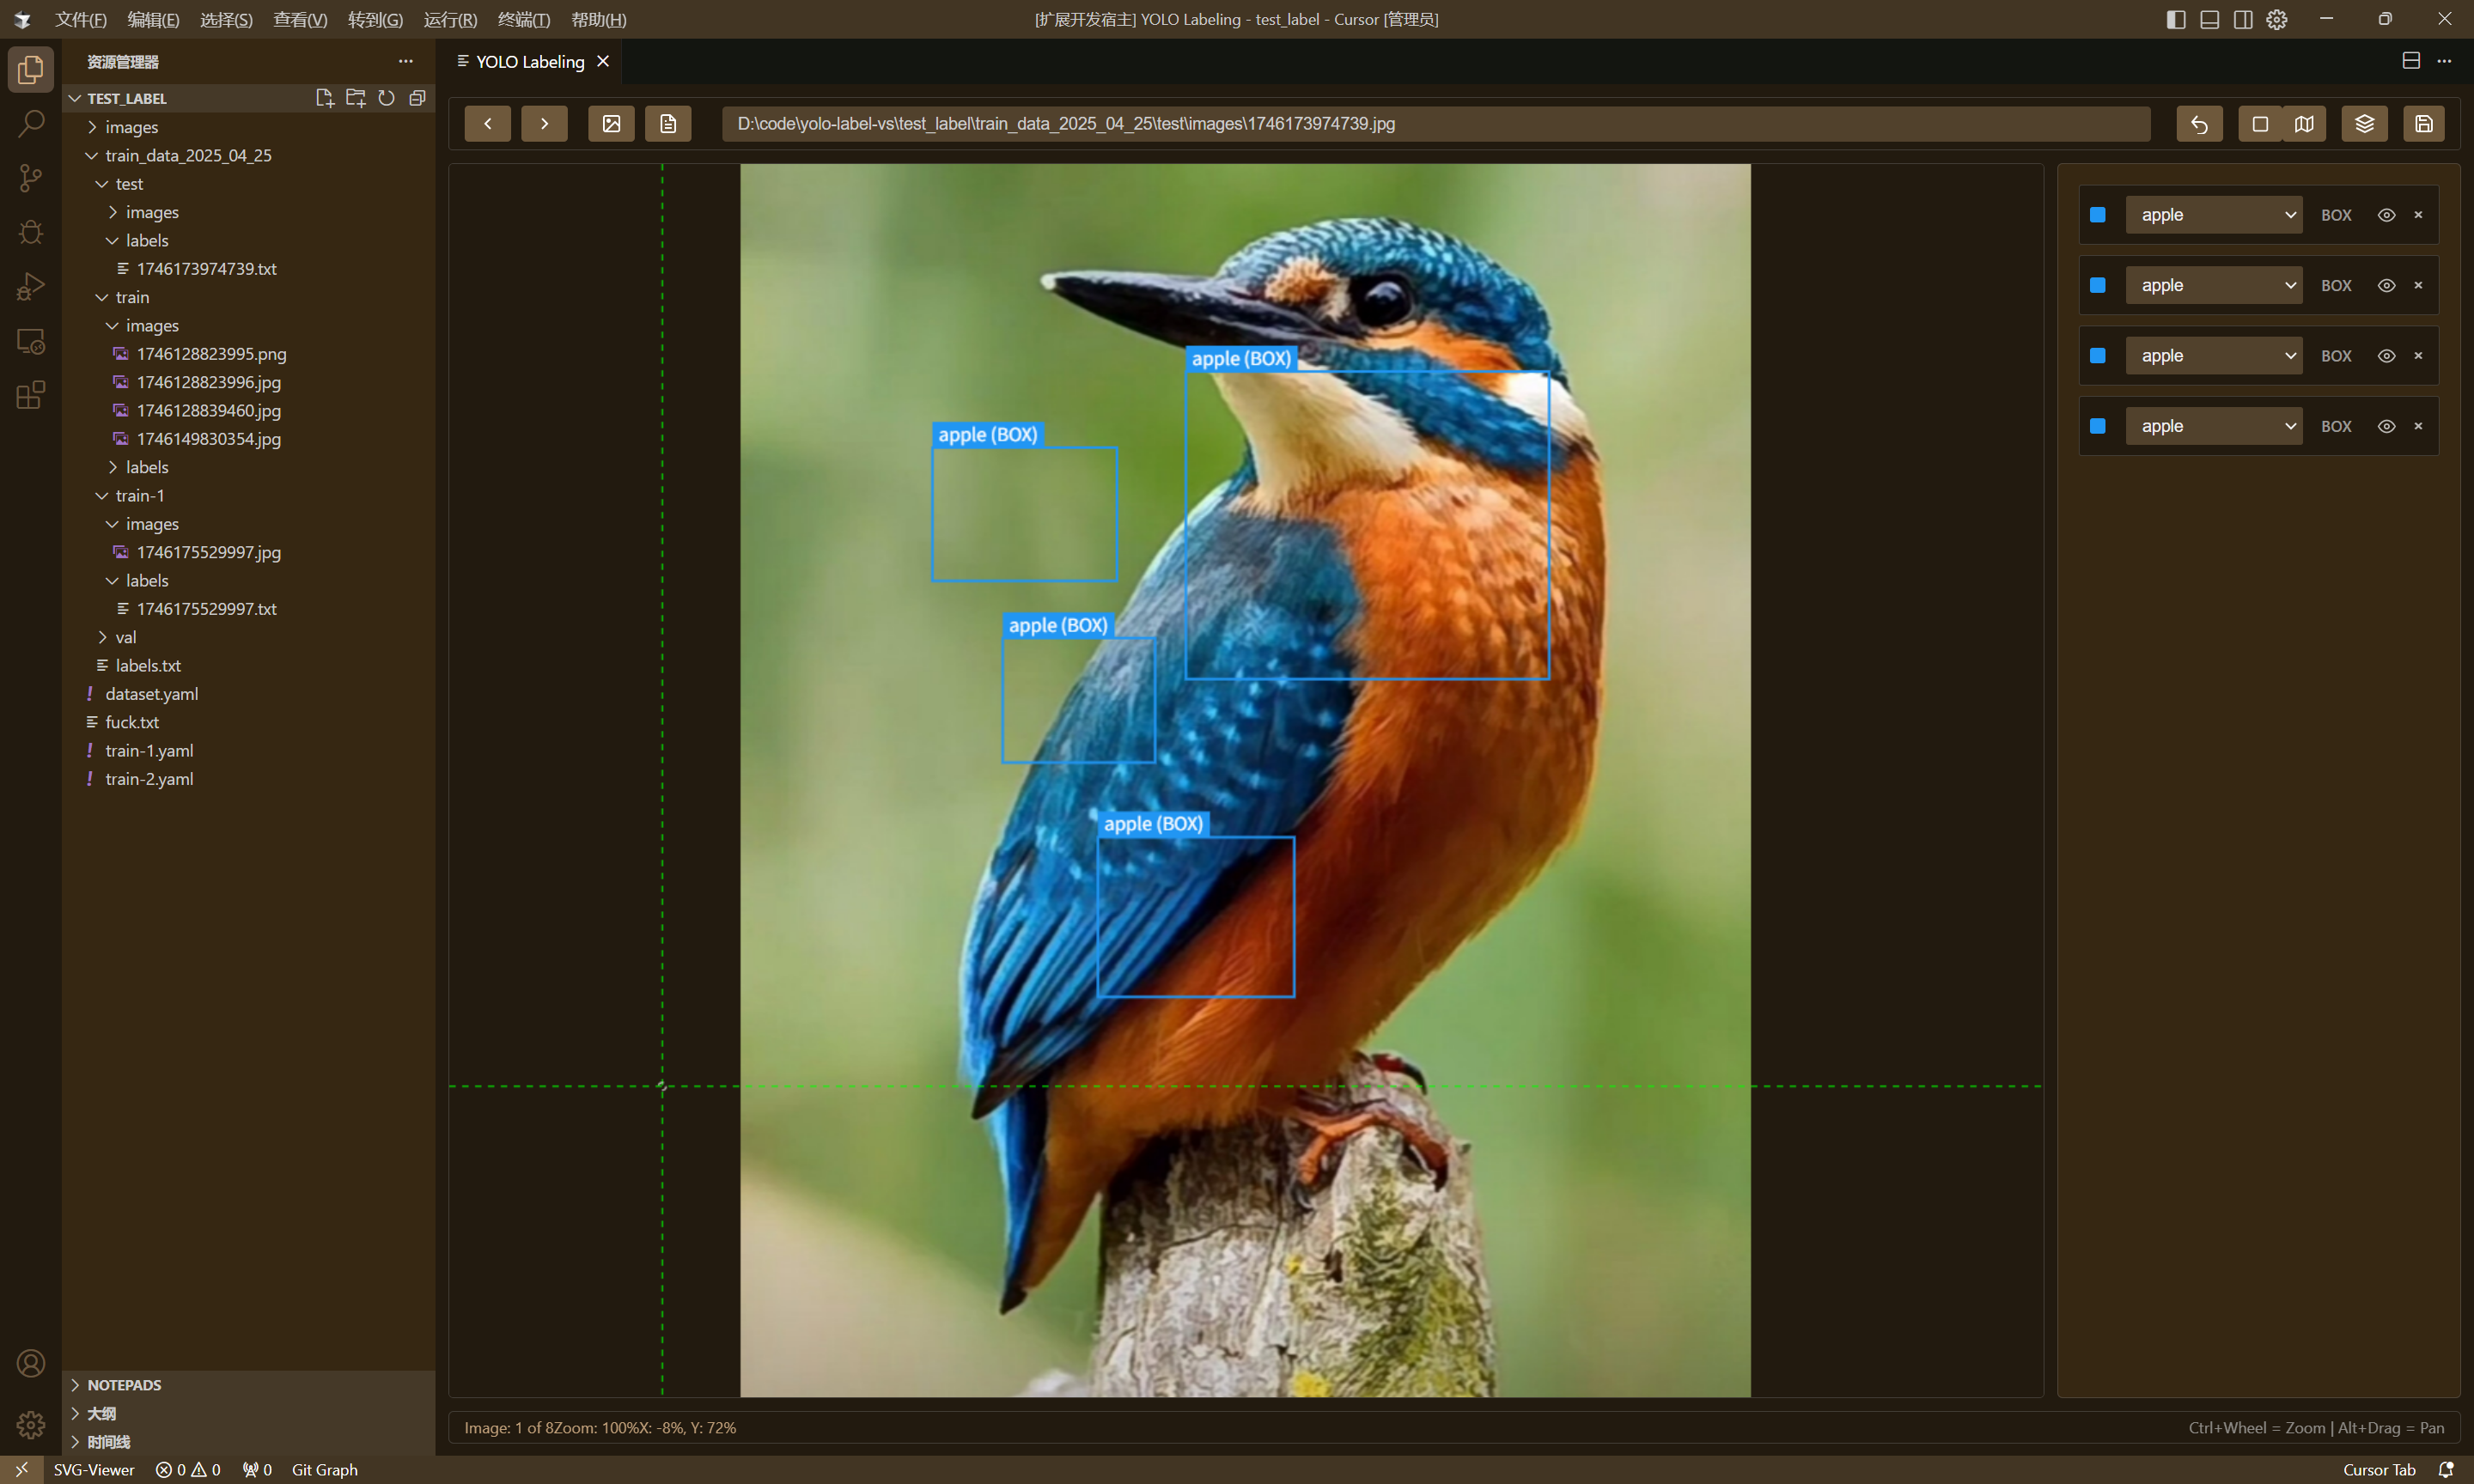Go to previous image with left arrow

click(487, 124)
